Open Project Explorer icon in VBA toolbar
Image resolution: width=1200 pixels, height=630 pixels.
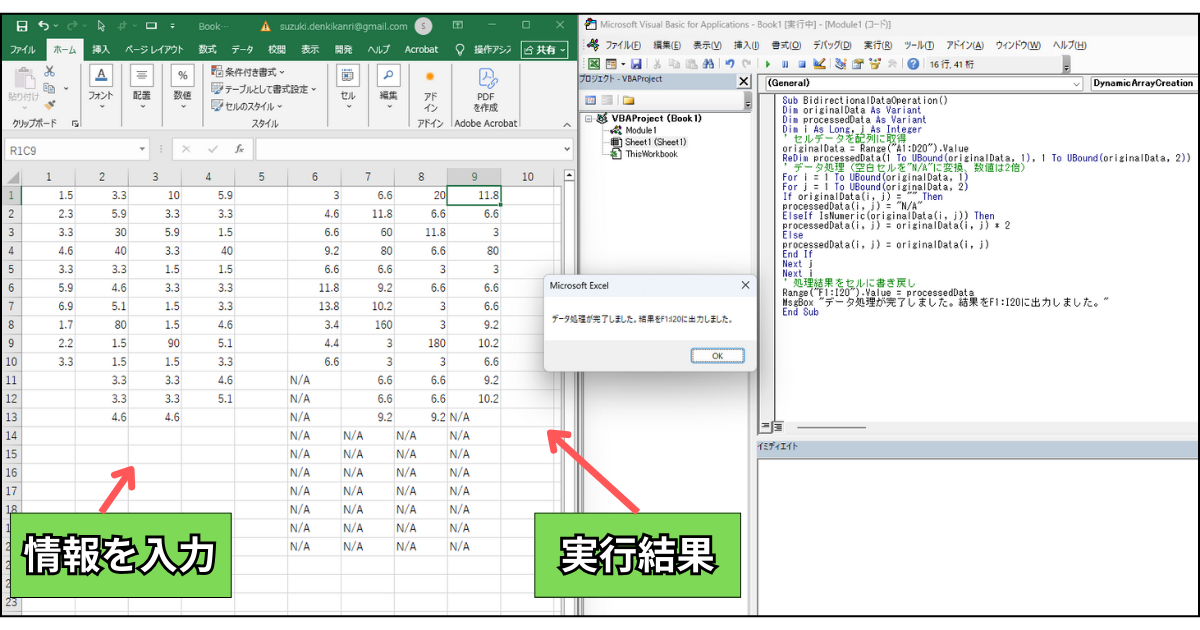point(841,64)
